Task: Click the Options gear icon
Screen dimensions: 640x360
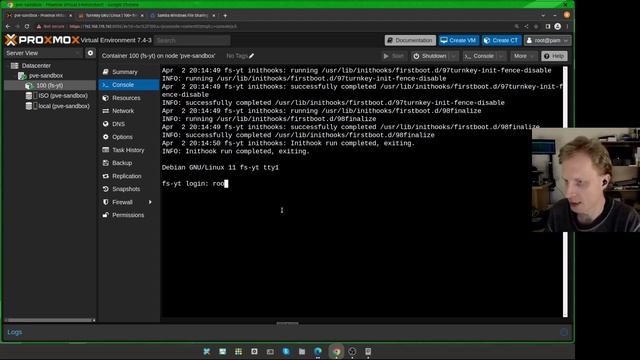Action: coord(106,137)
